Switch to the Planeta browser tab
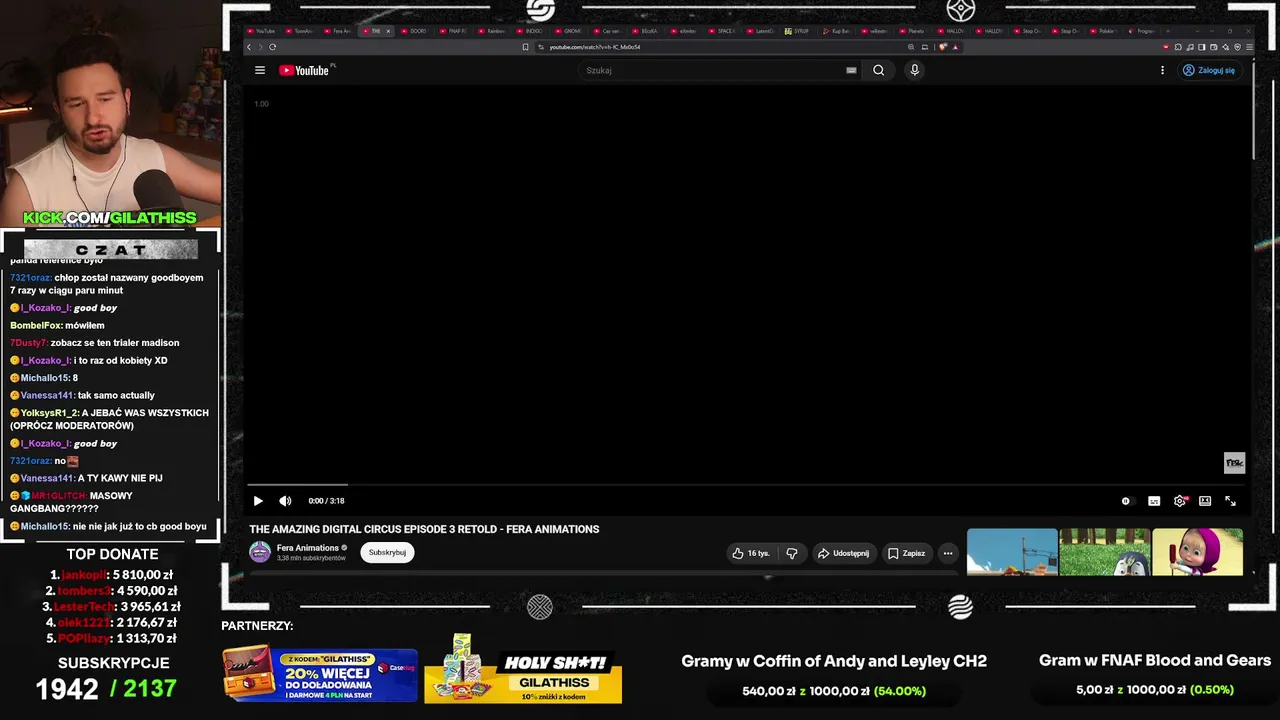Screen dimensions: 1280x720 [913, 31]
